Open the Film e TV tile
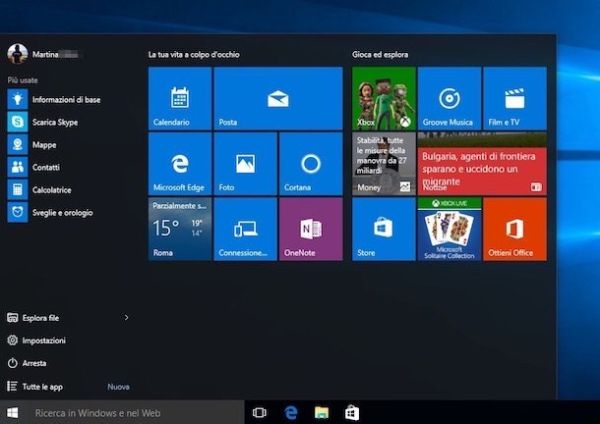This screenshot has height=424, width=600. (x=514, y=98)
